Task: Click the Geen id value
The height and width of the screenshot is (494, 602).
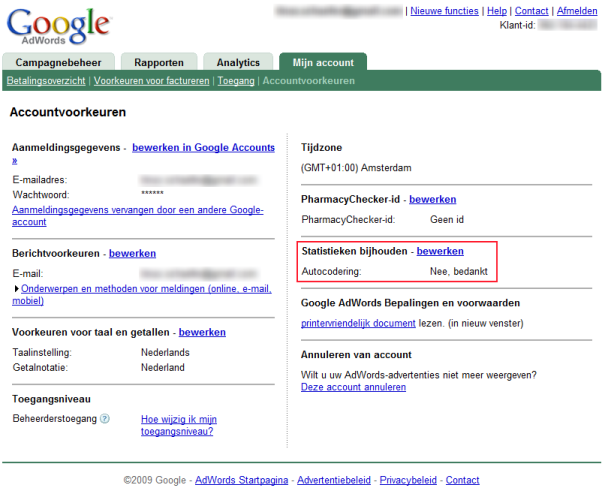Action: [x=447, y=220]
